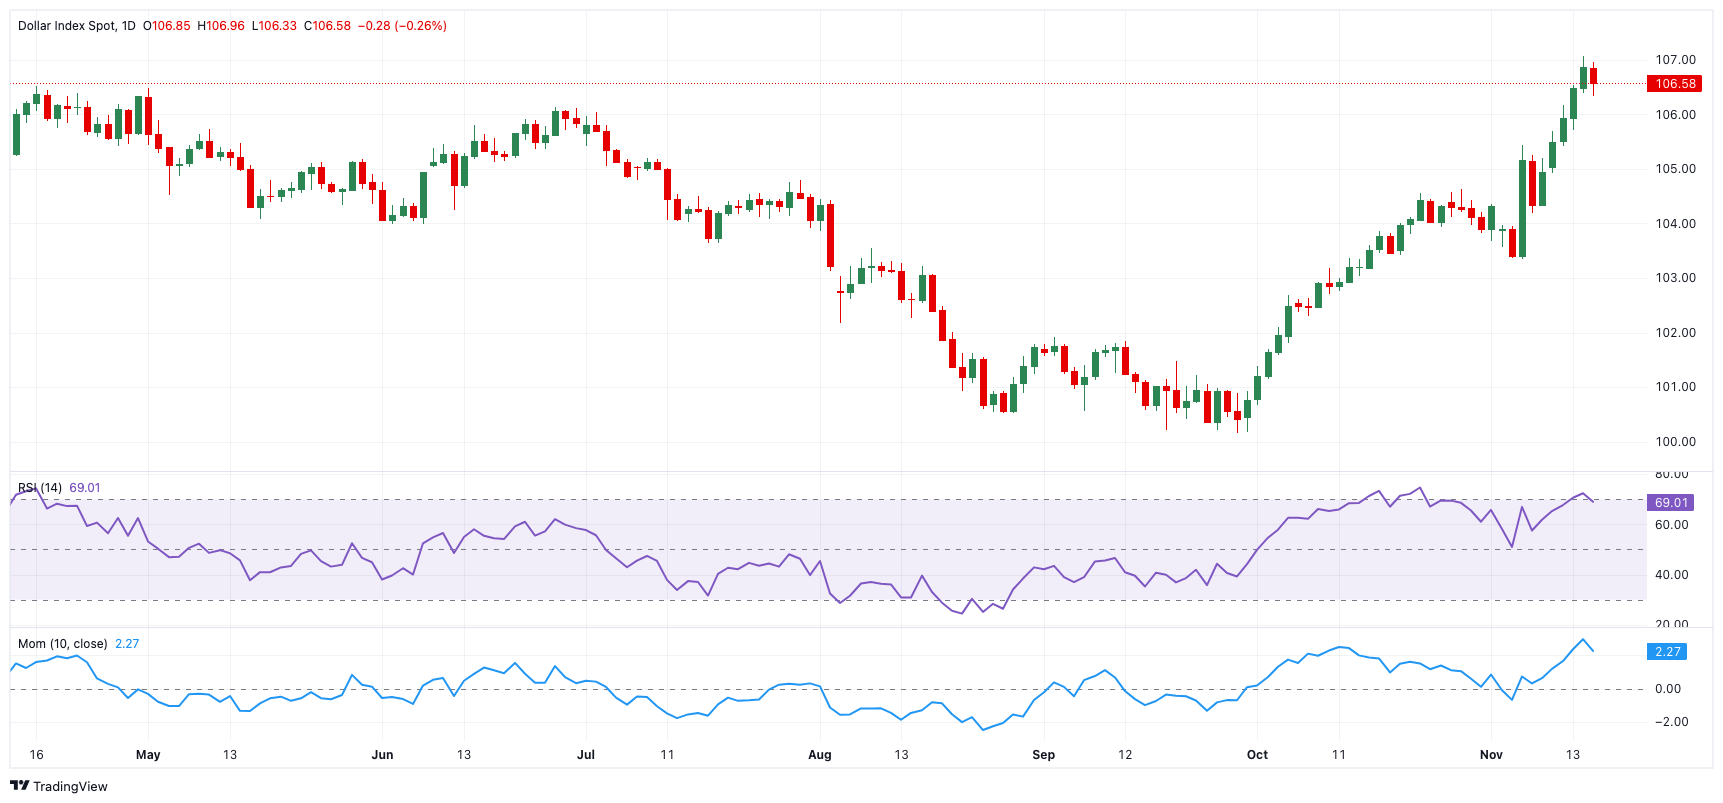Click the Oct date axis label
The width and height of the screenshot is (1723, 803).
(x=1257, y=755)
